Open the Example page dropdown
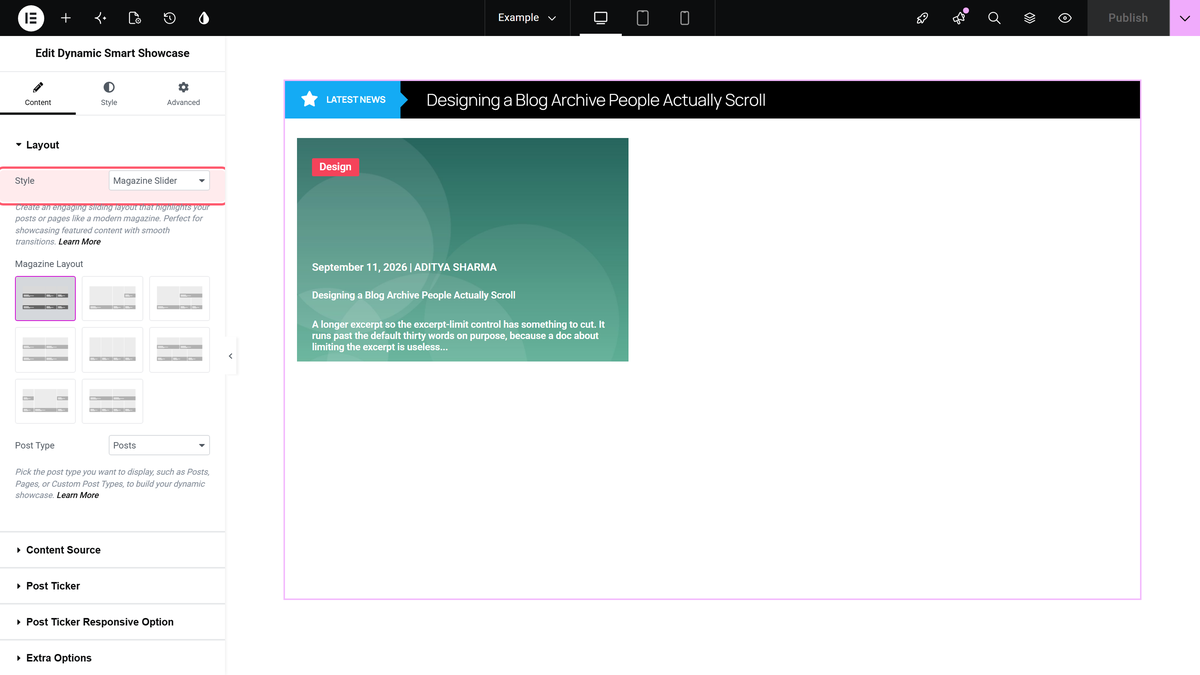 pyautogui.click(x=527, y=18)
